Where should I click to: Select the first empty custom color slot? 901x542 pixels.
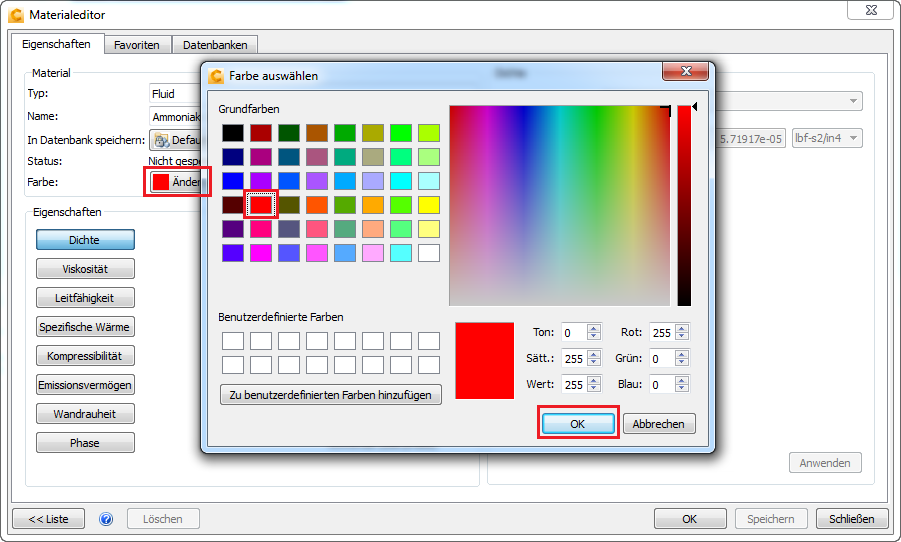233,341
